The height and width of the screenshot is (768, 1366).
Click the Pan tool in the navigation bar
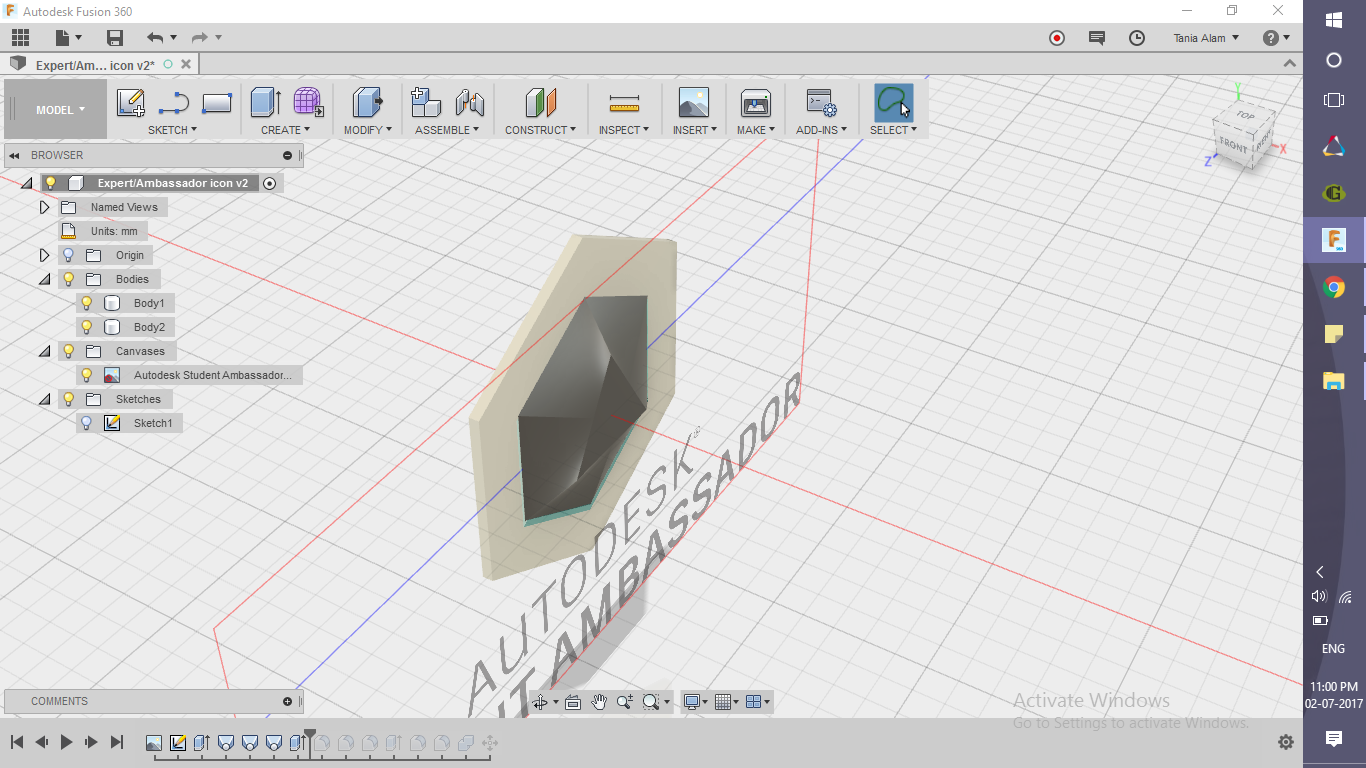tap(599, 701)
